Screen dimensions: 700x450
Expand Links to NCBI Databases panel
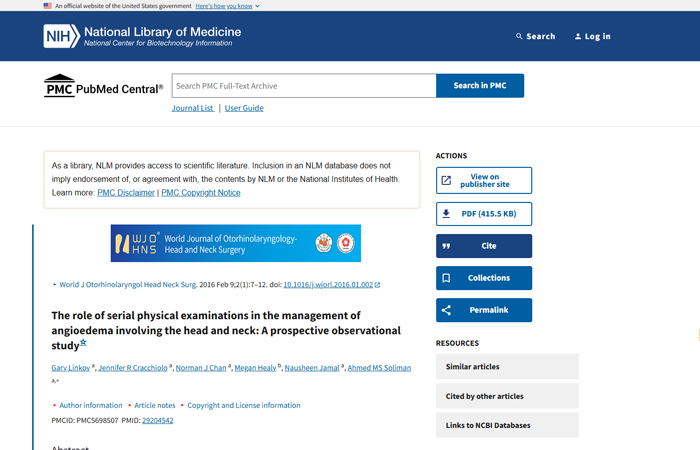[507, 425]
